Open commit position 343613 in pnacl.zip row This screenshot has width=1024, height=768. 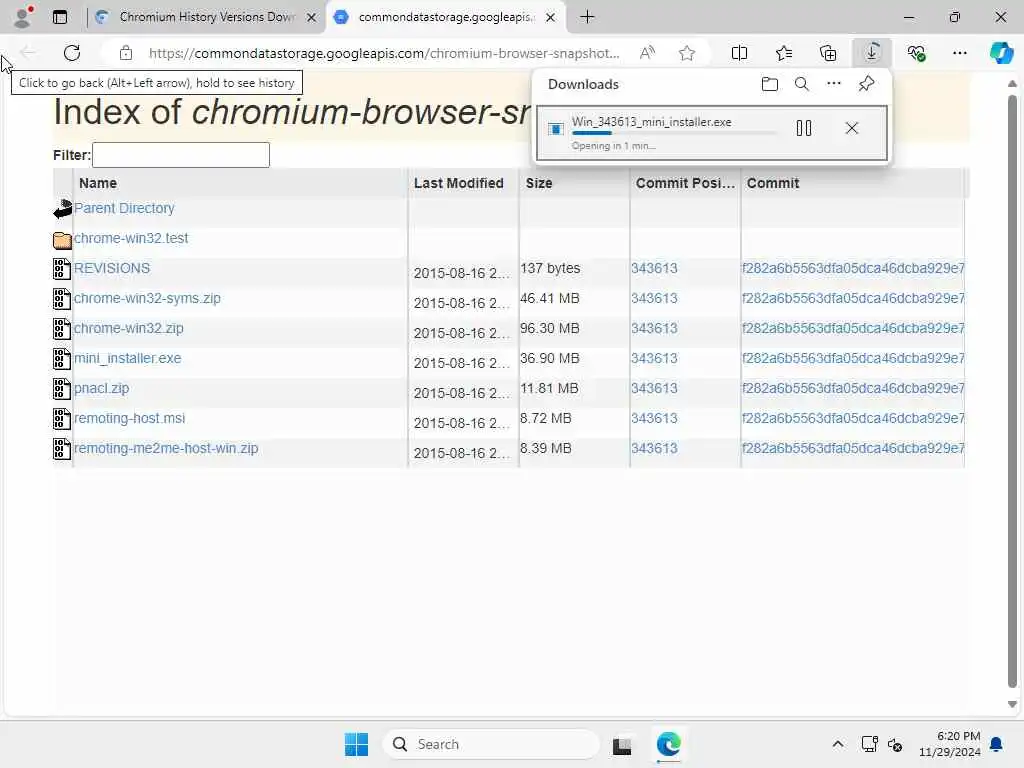(654, 389)
